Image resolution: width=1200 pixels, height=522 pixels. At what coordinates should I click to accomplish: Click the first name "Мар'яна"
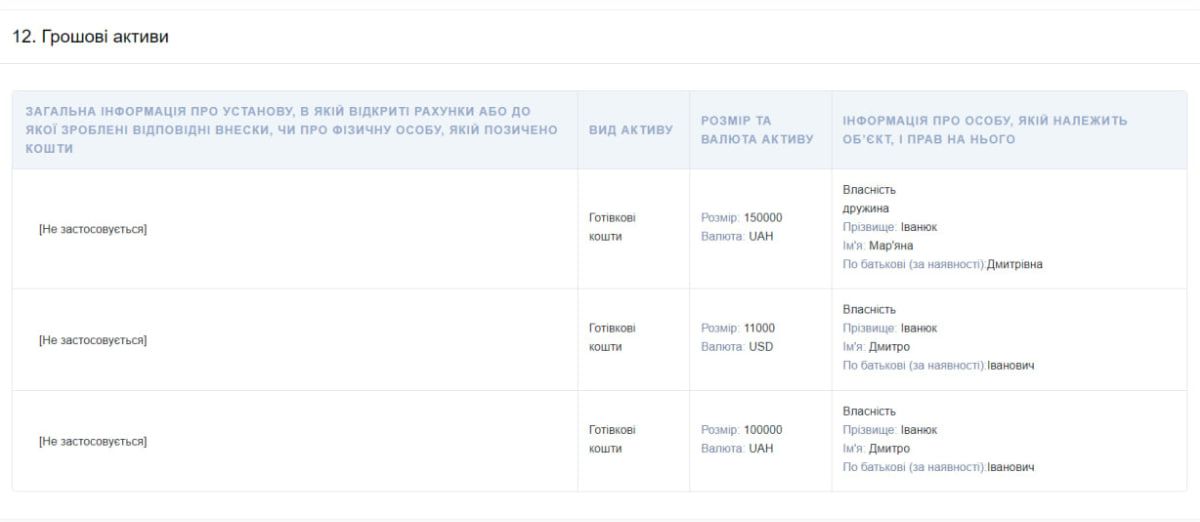pyautogui.click(x=891, y=246)
